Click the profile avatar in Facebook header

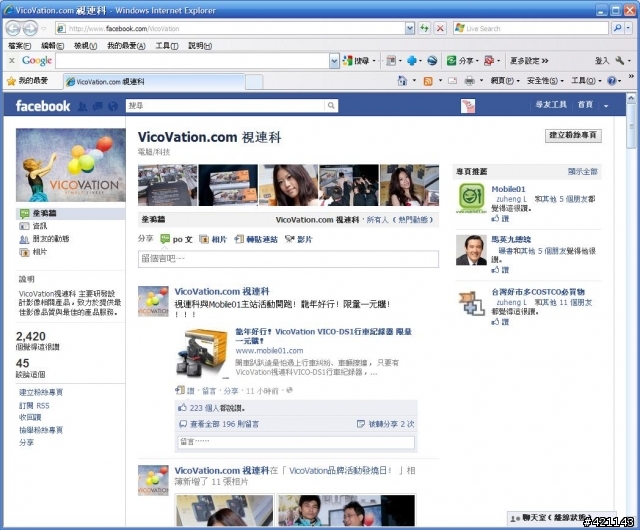click(x=468, y=106)
